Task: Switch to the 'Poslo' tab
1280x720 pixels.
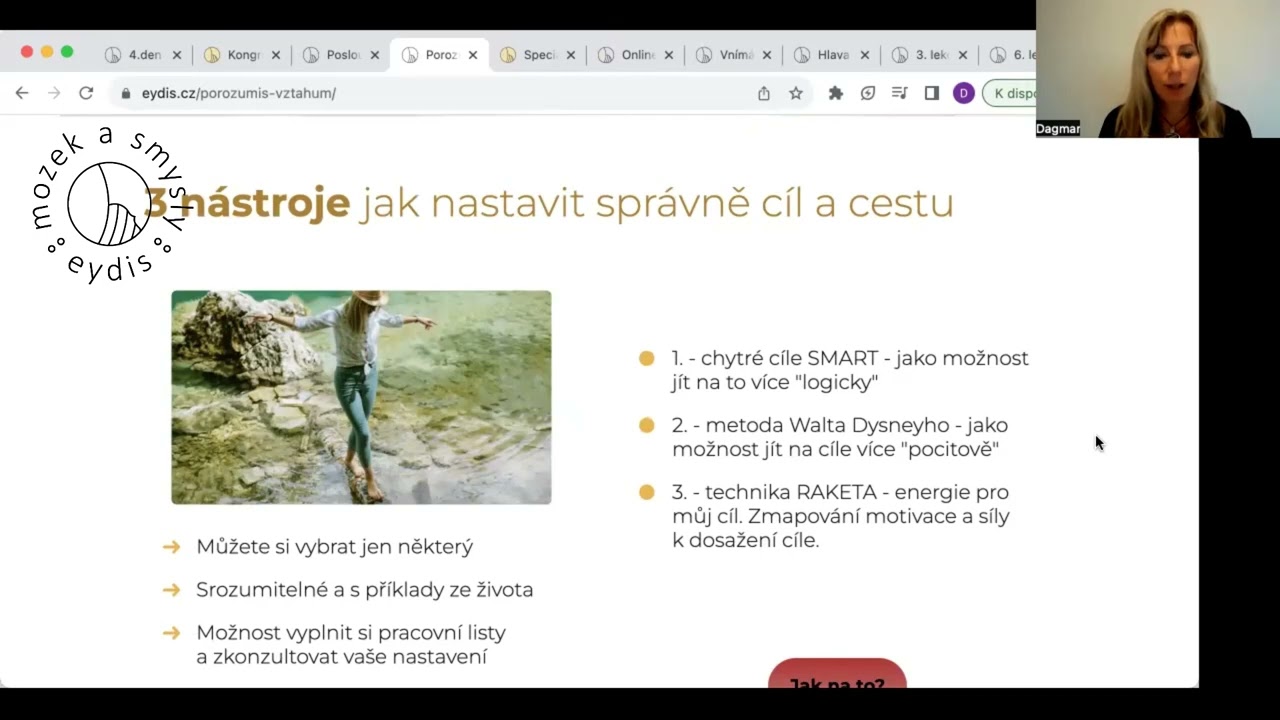Action: point(343,55)
